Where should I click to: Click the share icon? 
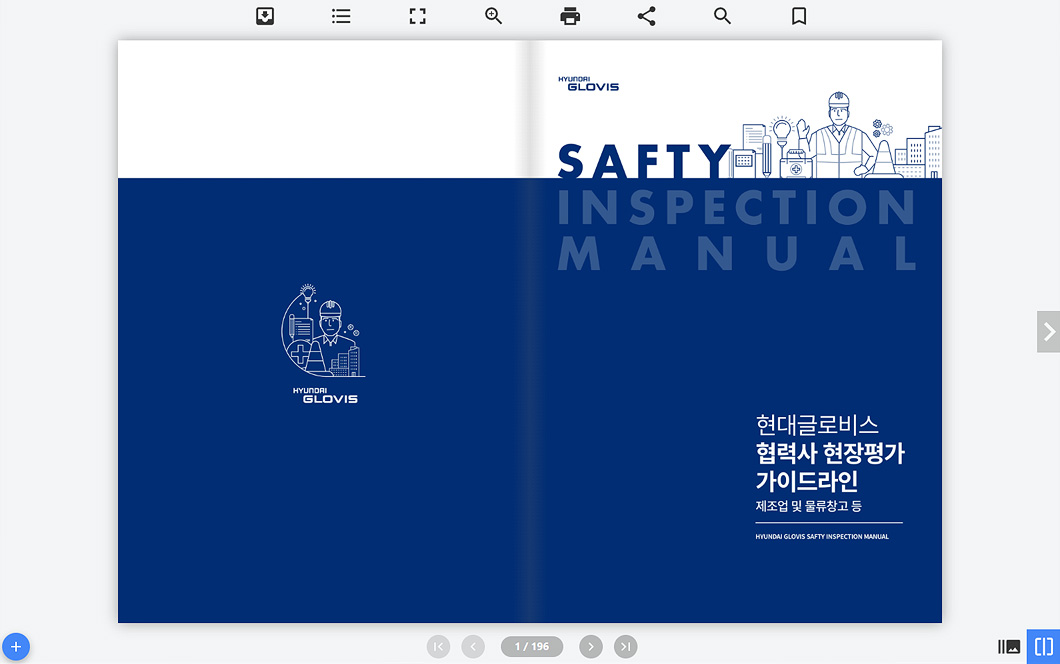(x=646, y=16)
